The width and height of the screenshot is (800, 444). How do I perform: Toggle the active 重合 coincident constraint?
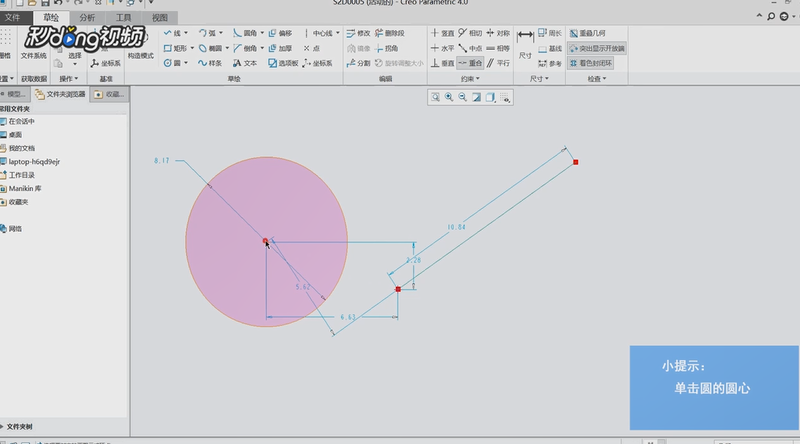pyautogui.click(x=470, y=63)
